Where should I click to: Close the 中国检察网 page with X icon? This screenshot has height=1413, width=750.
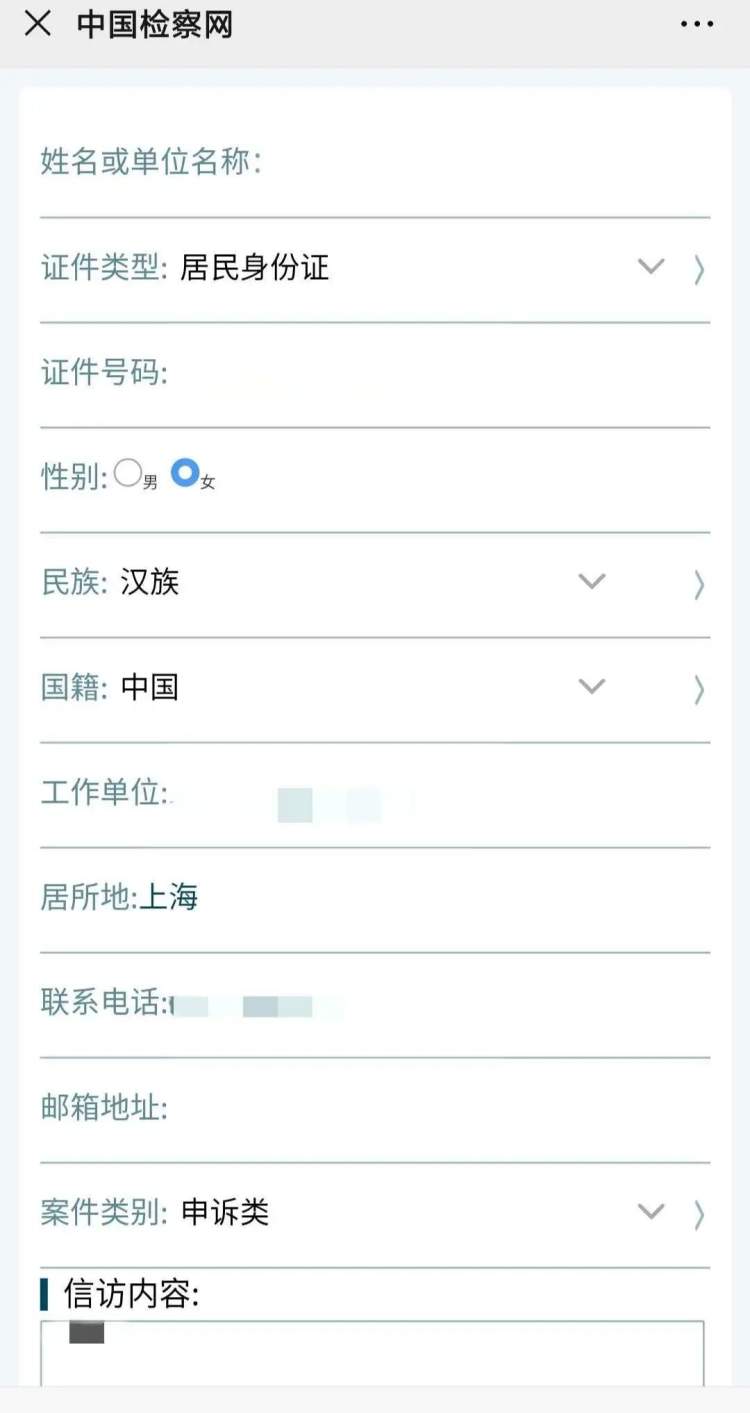point(38,25)
